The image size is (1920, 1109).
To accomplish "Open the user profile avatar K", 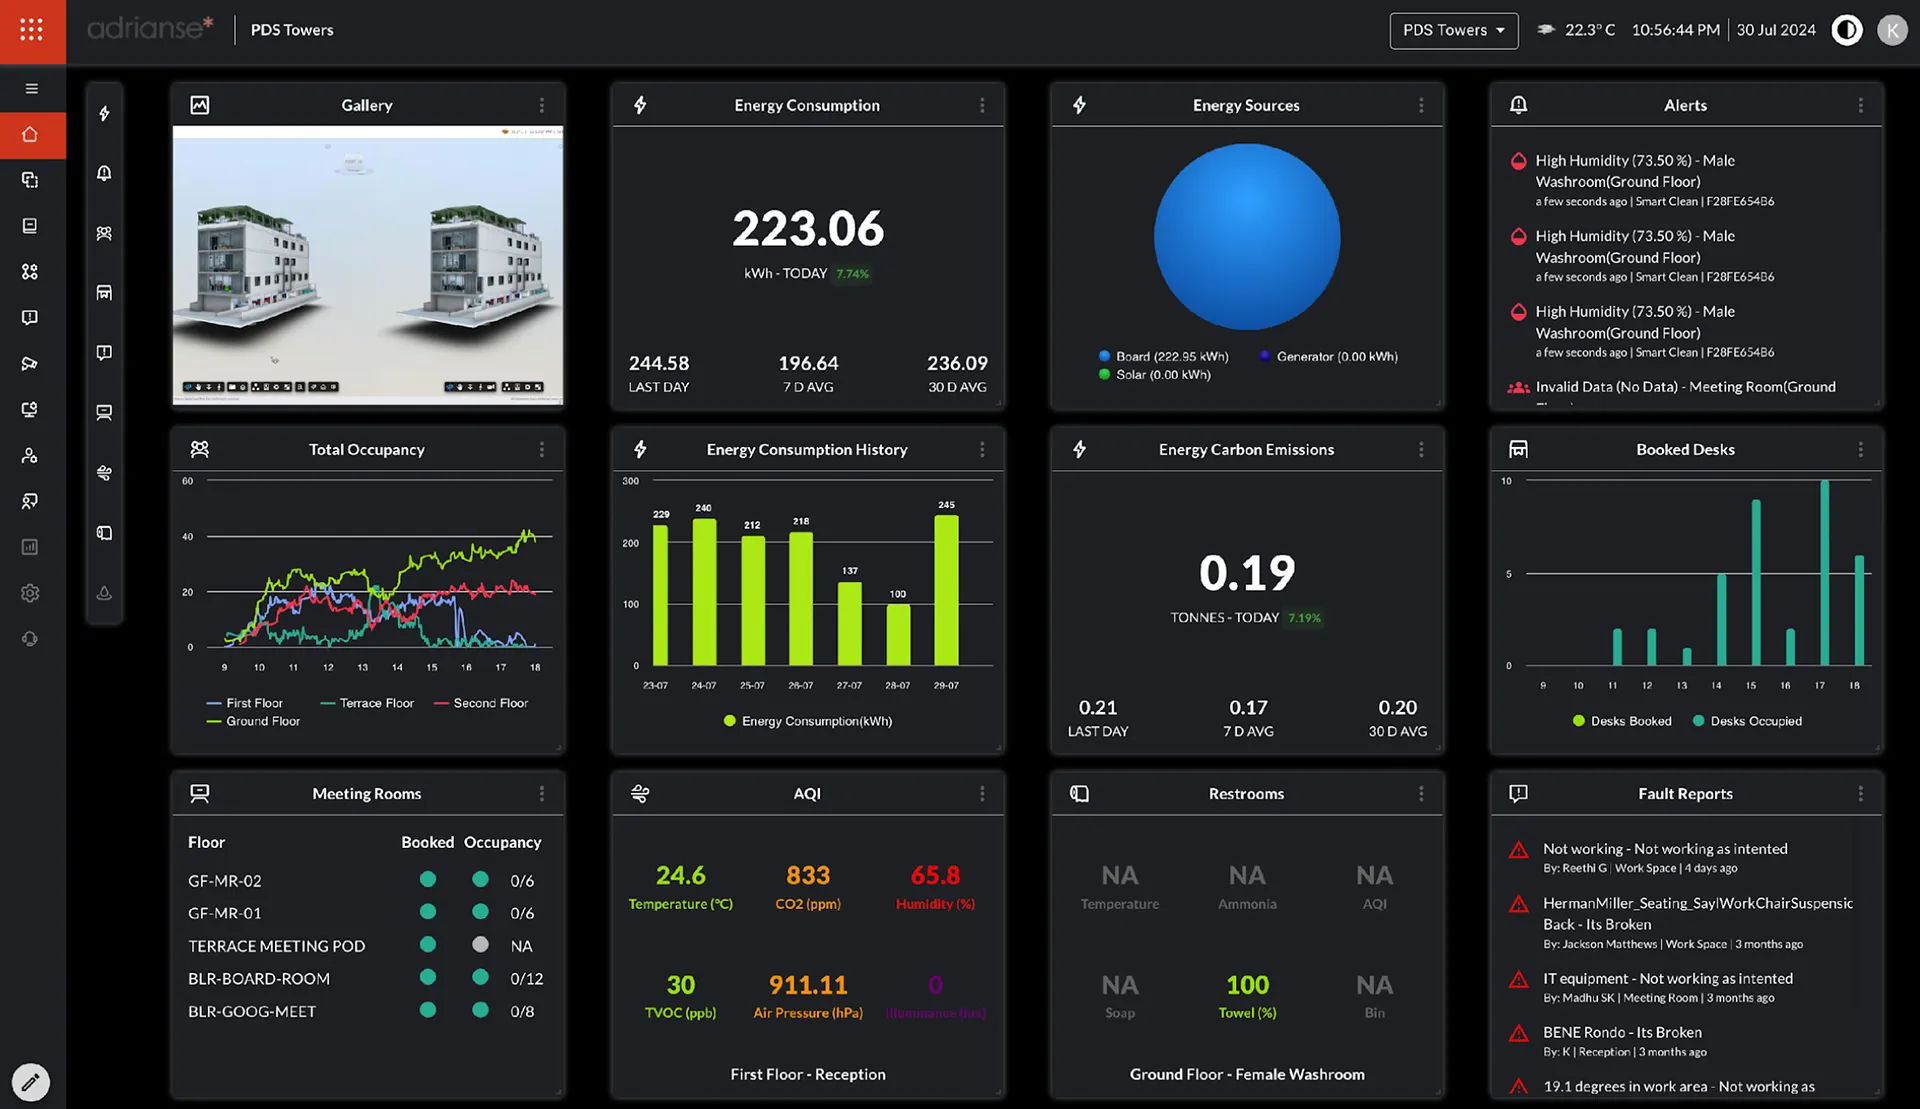I will click(1891, 30).
